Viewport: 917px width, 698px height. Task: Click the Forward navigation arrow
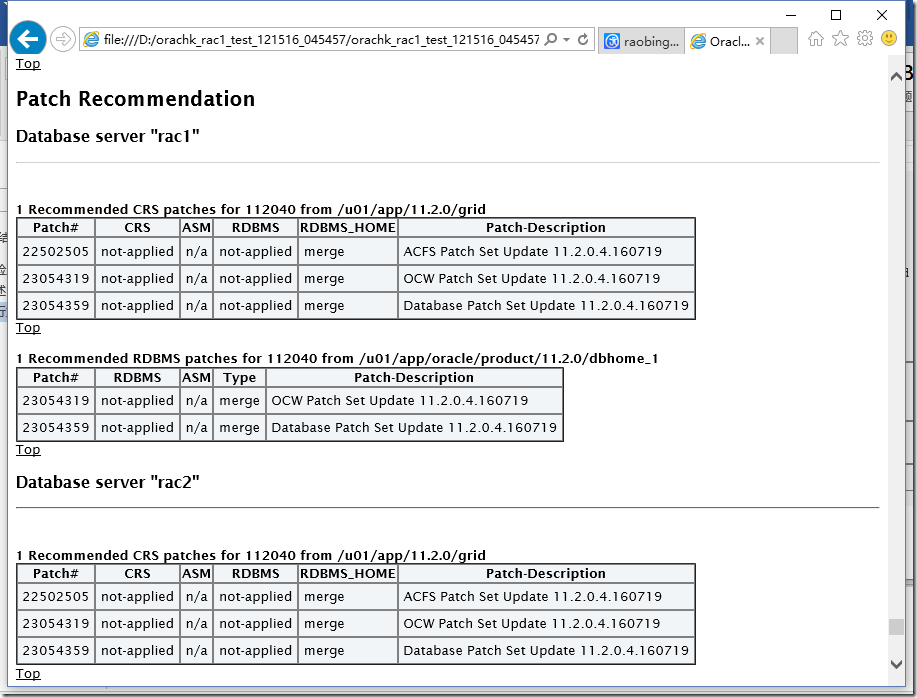(62, 39)
